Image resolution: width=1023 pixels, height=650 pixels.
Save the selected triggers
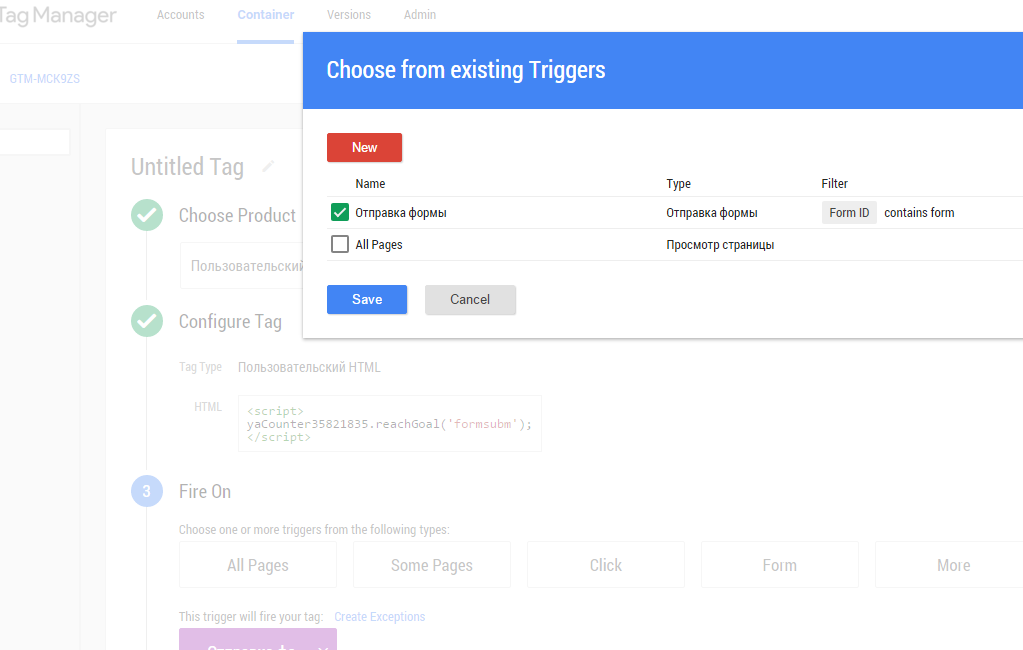[367, 300]
